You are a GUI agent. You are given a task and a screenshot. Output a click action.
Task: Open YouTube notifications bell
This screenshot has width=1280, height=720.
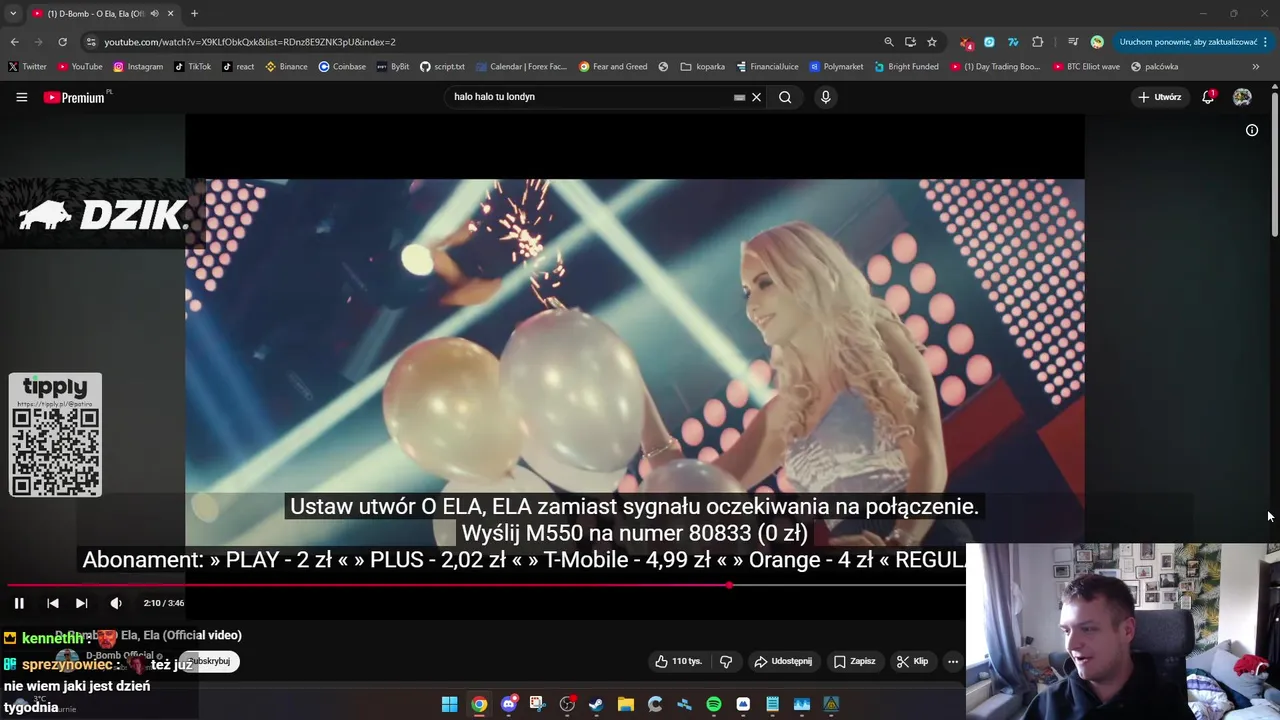[x=1208, y=97]
